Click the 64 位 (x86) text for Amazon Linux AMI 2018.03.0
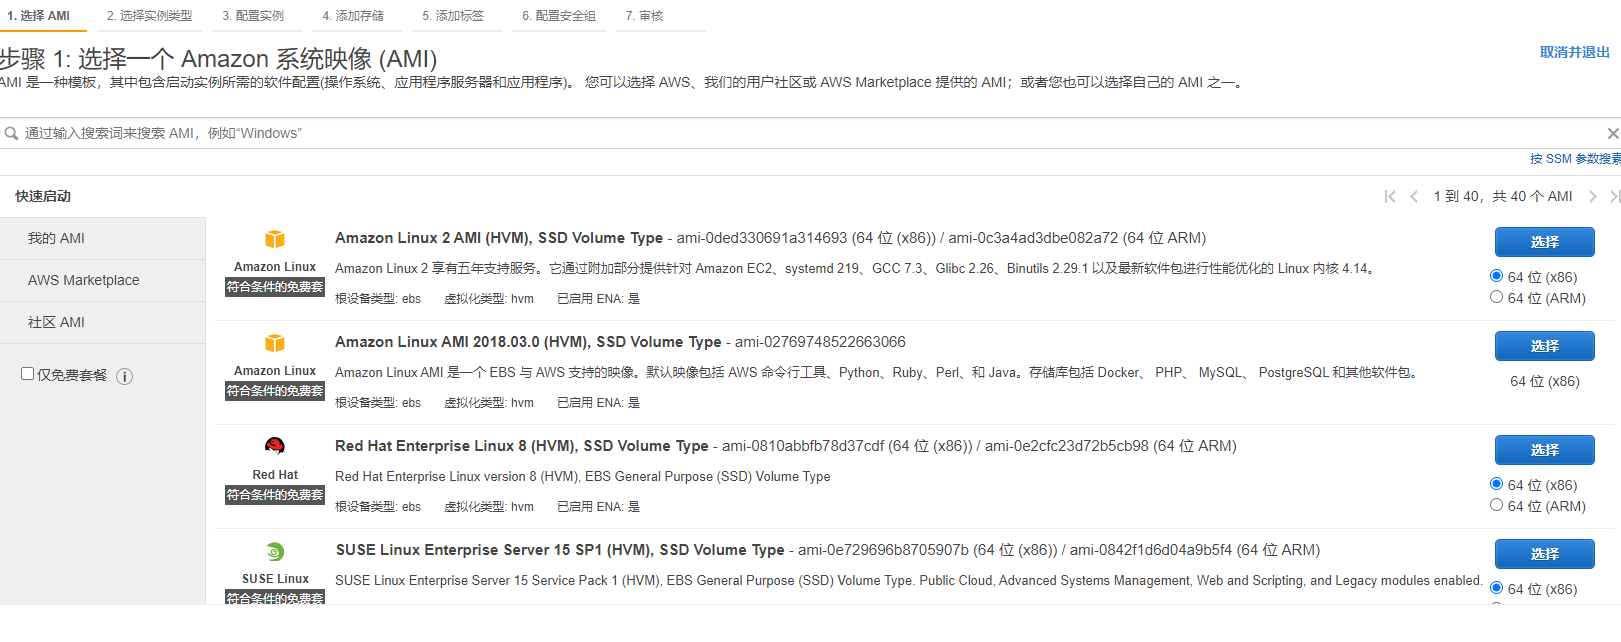This screenshot has height=642, width=1621. click(1545, 381)
